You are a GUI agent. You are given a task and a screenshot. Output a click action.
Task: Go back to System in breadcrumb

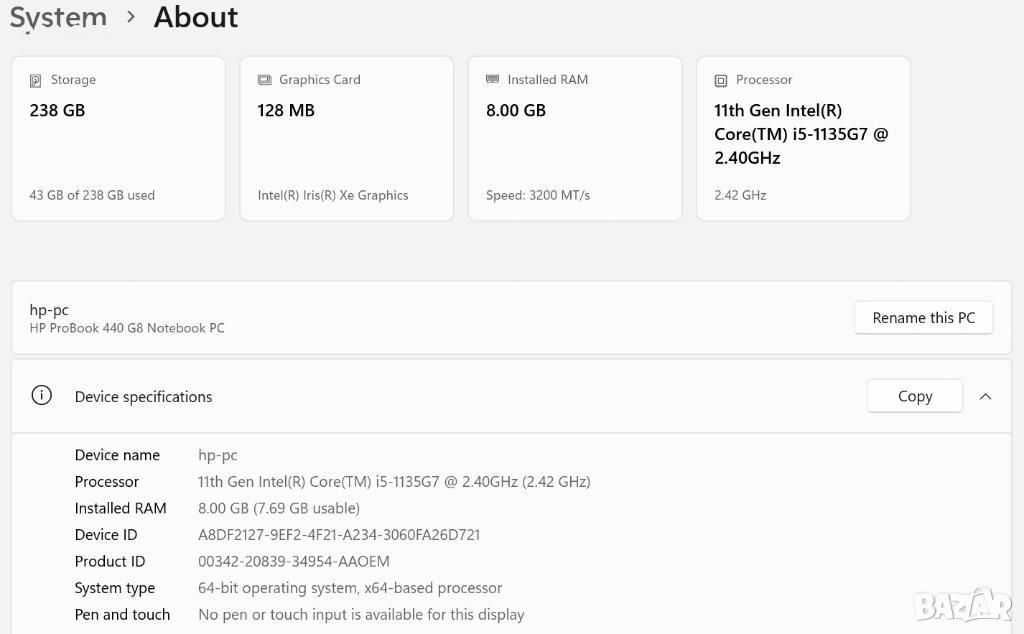click(x=58, y=18)
